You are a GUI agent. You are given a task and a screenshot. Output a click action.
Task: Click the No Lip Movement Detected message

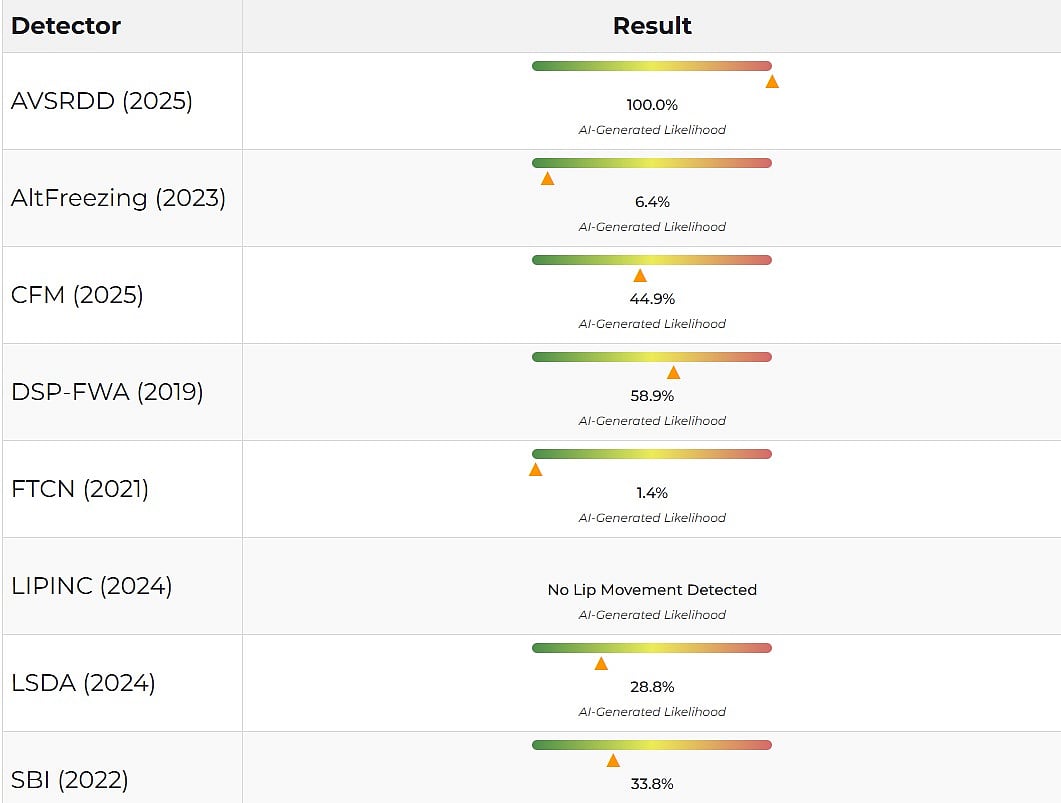[x=652, y=590]
